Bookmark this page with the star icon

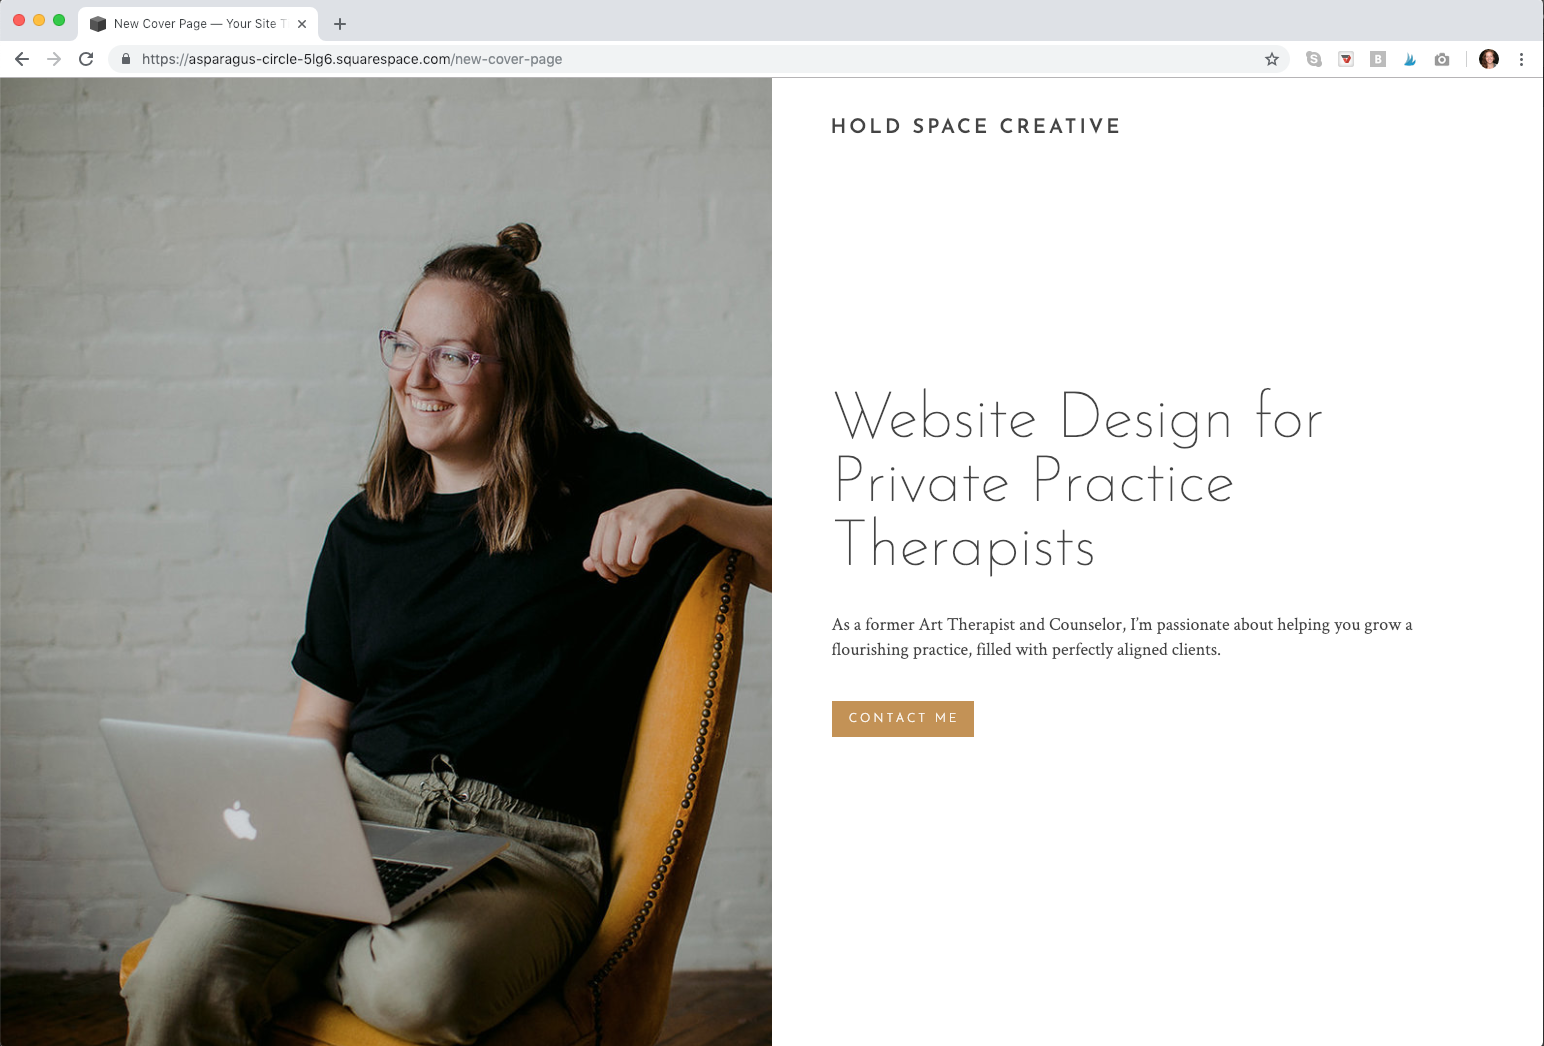(x=1272, y=59)
